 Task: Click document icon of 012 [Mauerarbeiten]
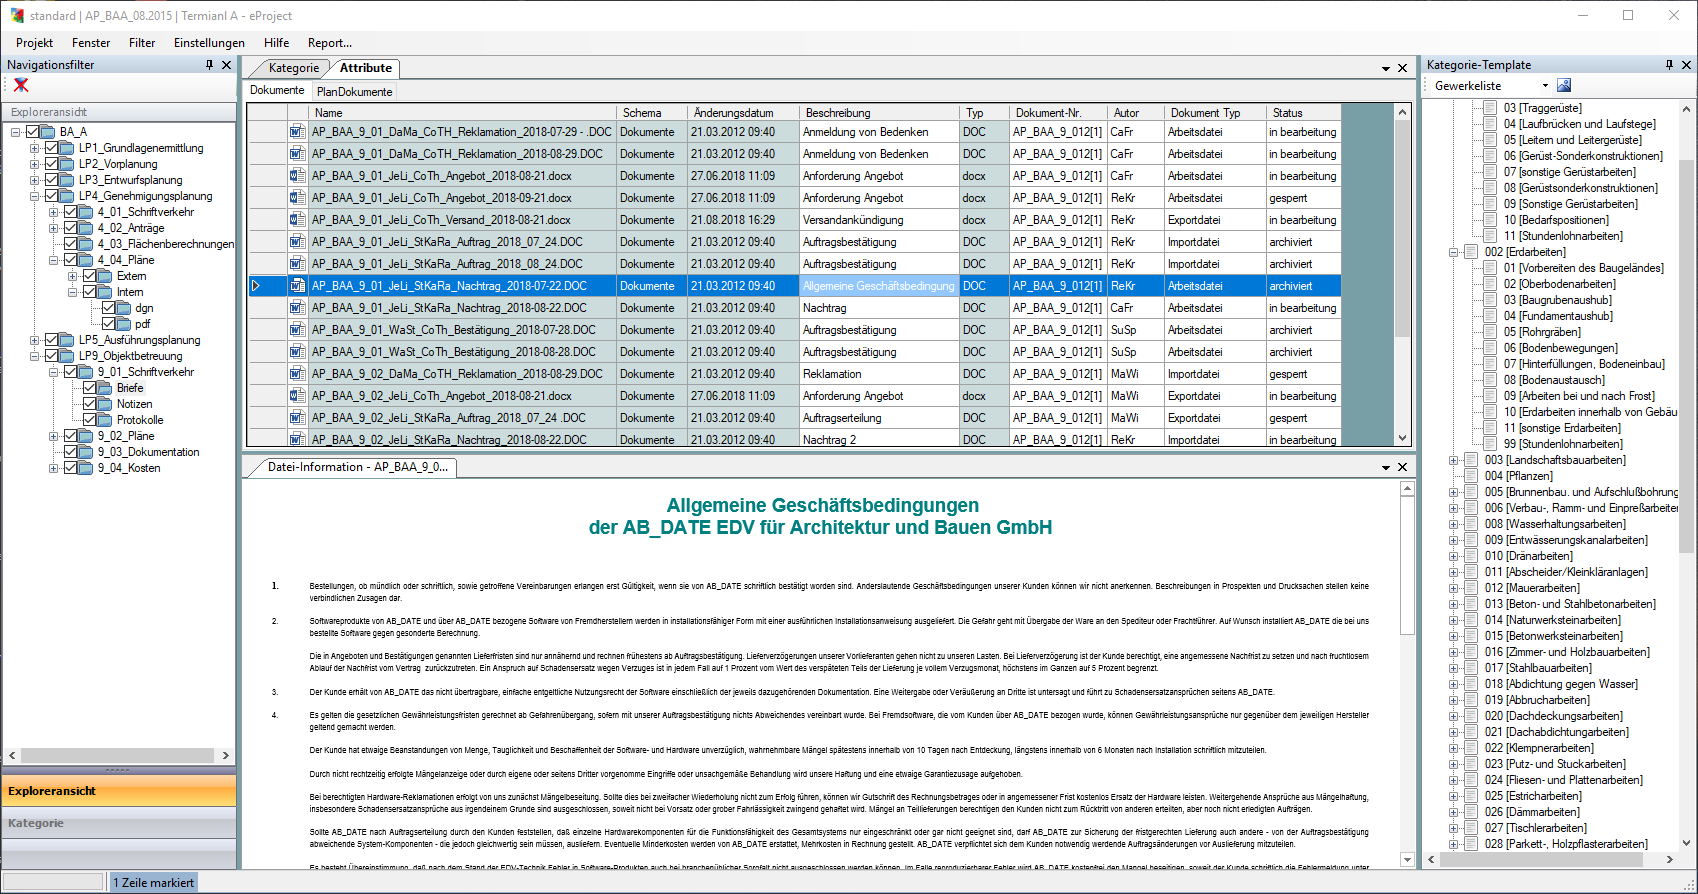point(1471,588)
